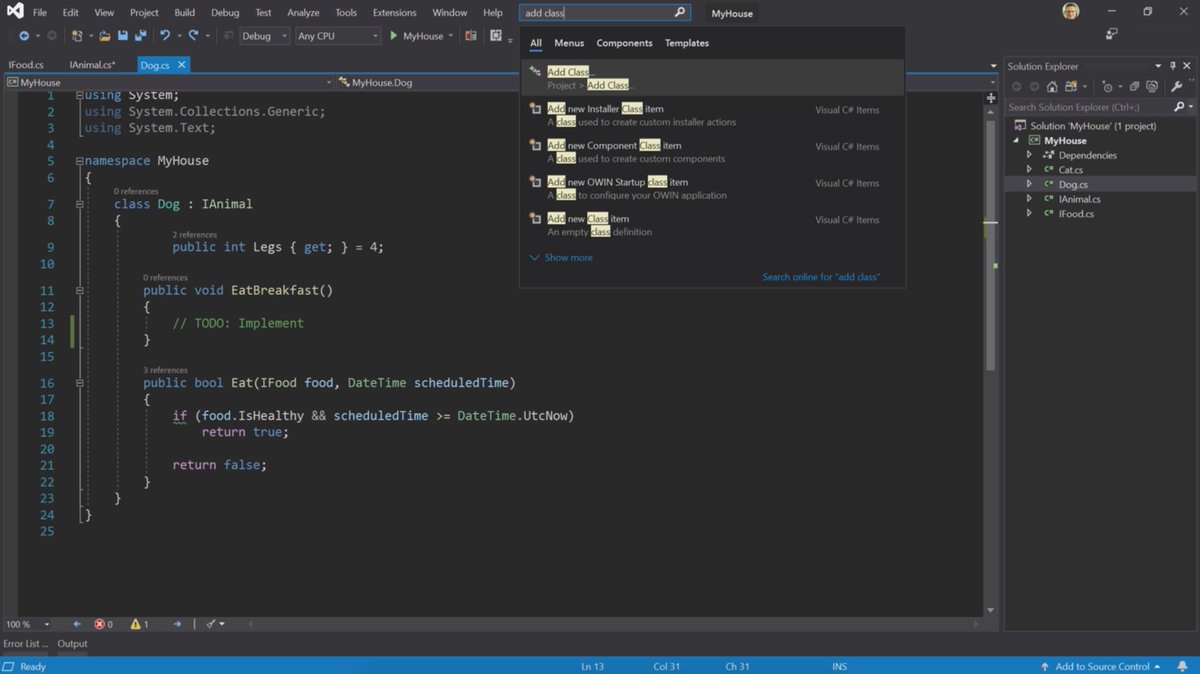This screenshot has height=674, width=1200.
Task: Click the search magnifier in quick launch box
Action: click(680, 13)
